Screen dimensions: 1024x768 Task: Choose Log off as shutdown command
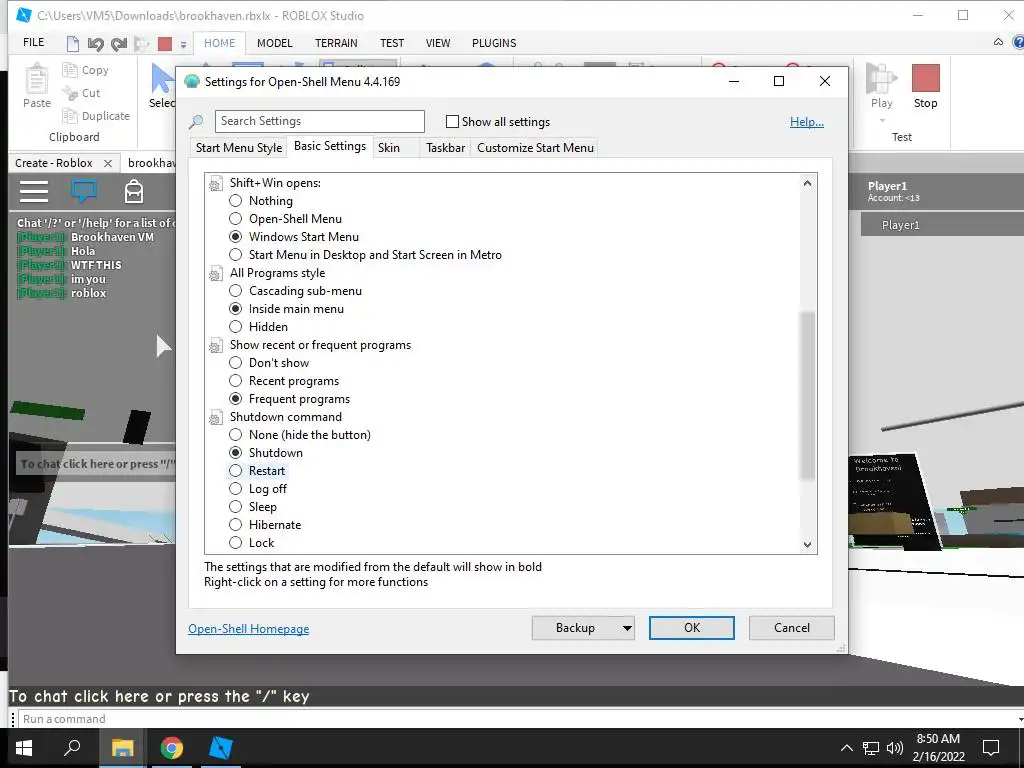236,488
